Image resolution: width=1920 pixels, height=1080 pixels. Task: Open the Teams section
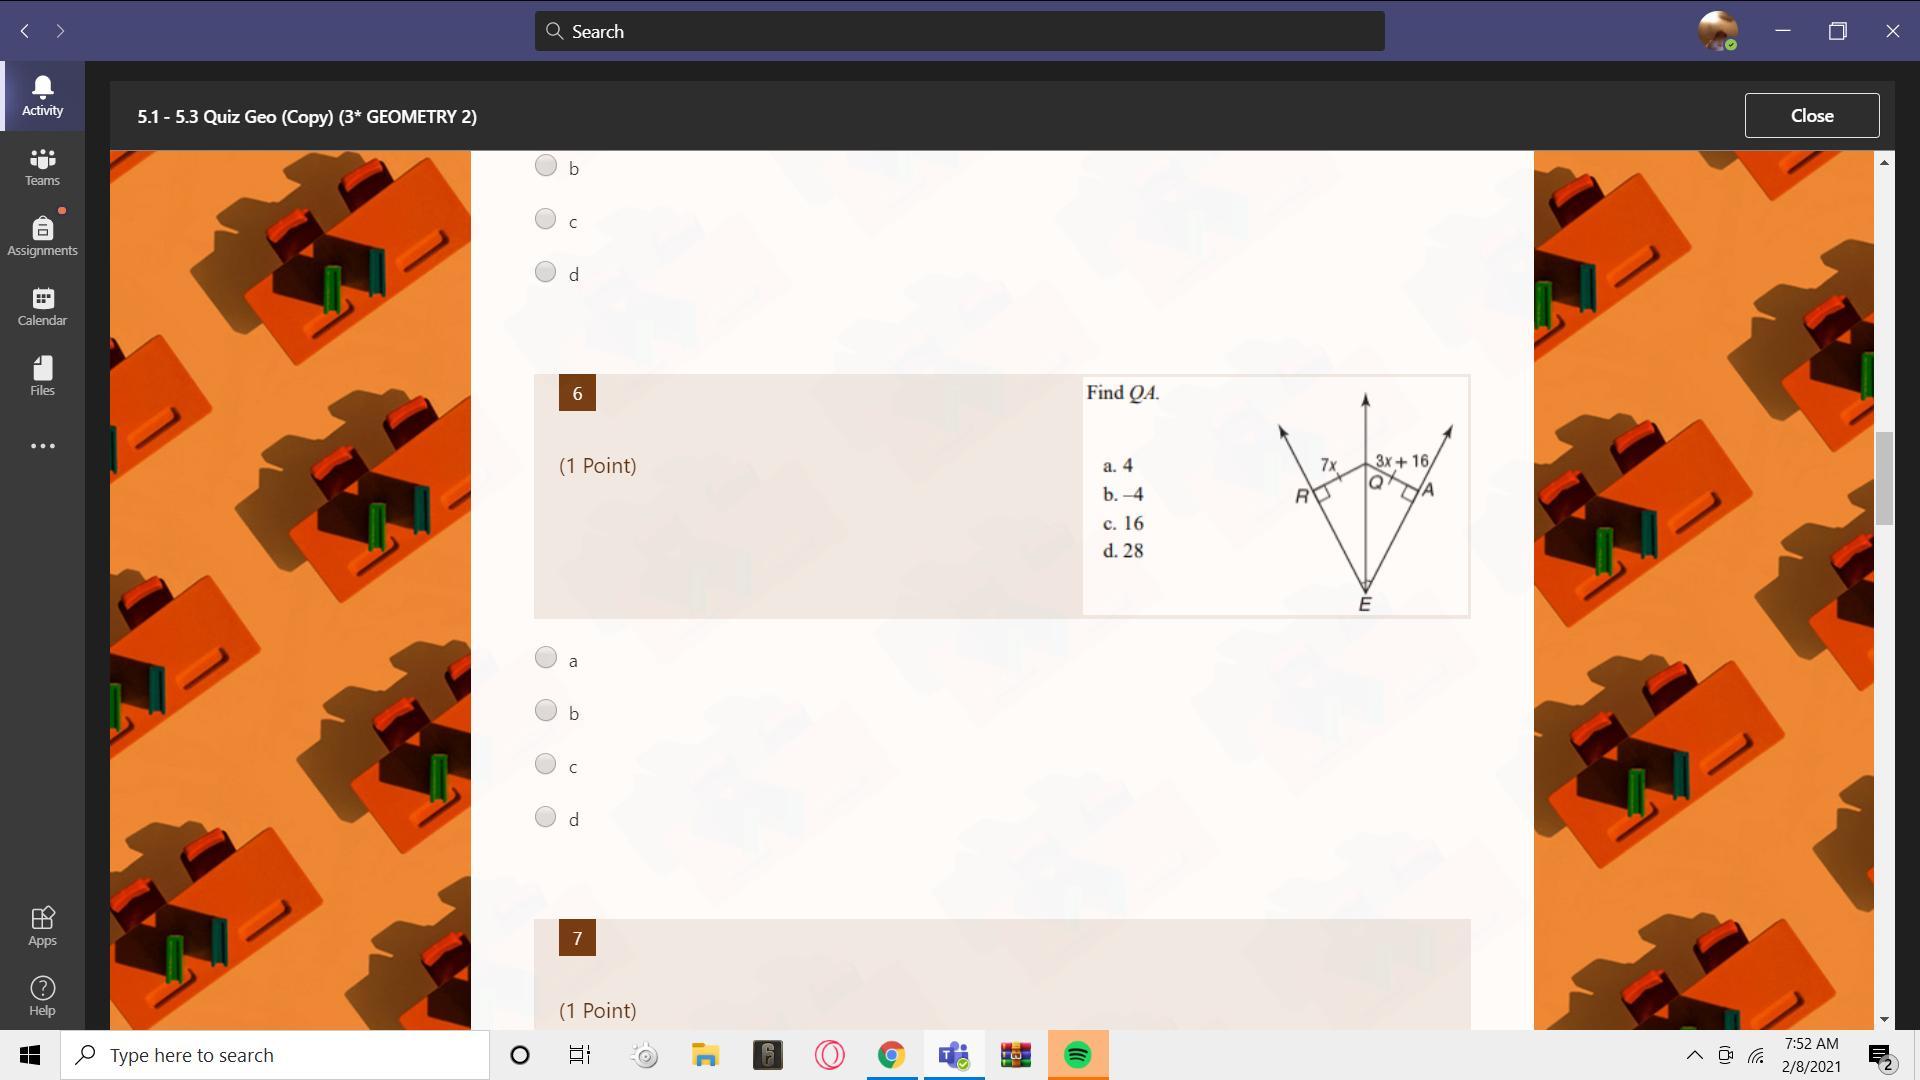click(42, 166)
